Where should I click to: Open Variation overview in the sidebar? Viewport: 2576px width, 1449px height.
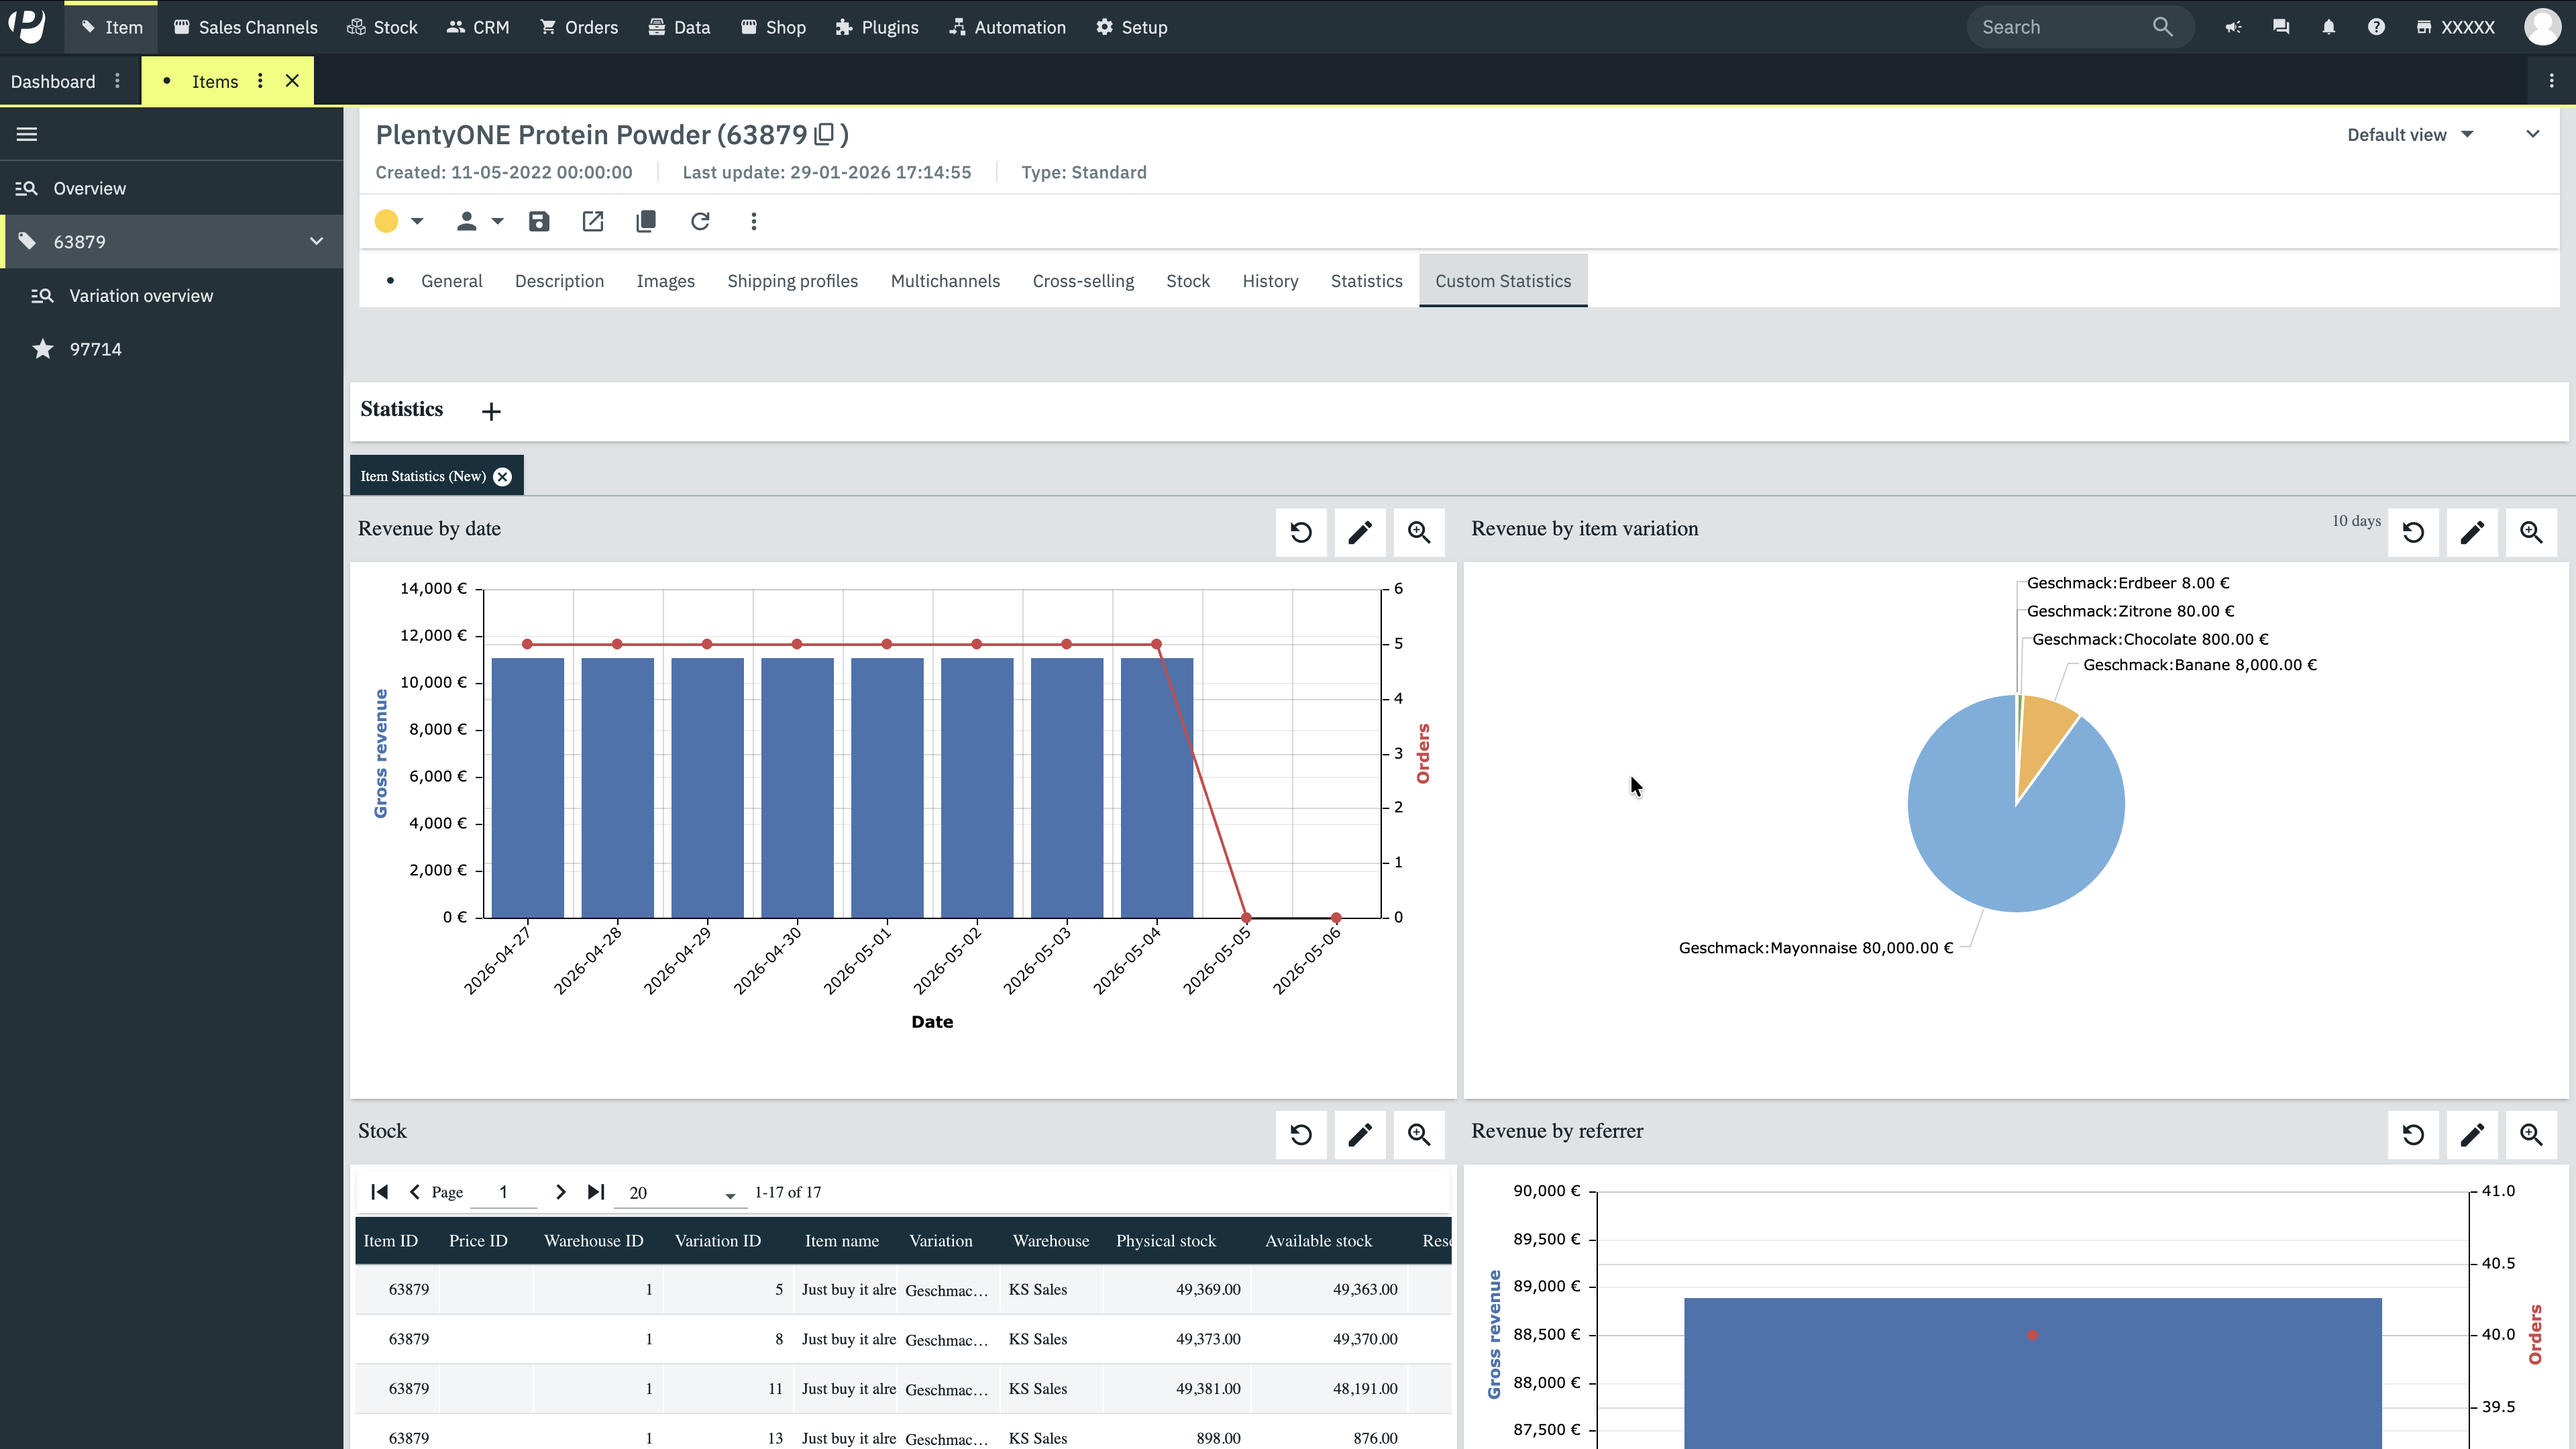[x=172, y=295]
